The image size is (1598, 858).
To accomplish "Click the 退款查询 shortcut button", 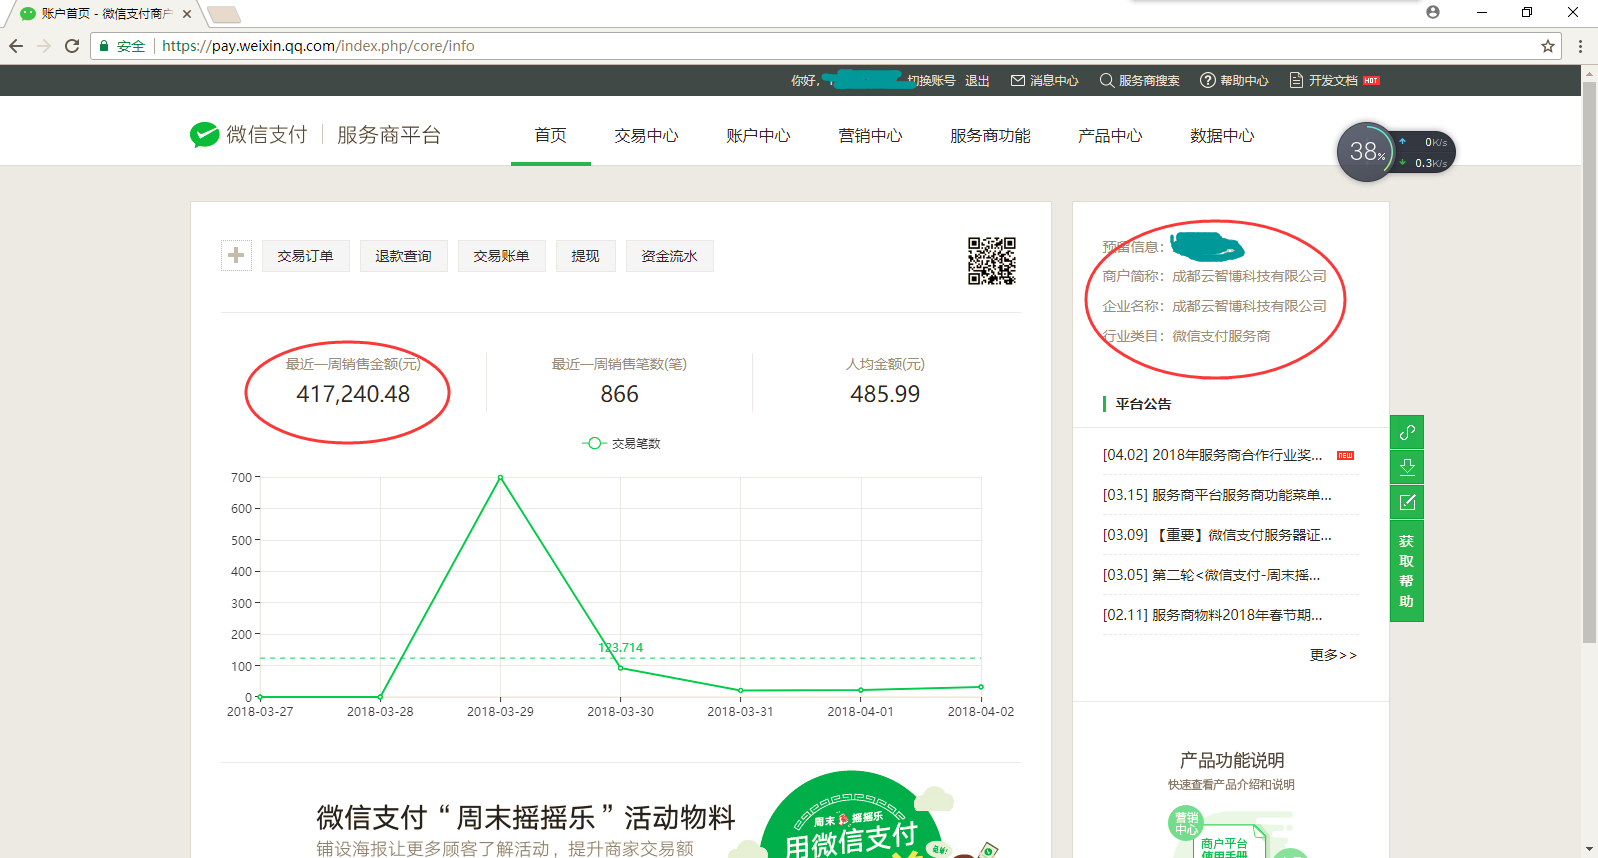I will pyautogui.click(x=404, y=256).
